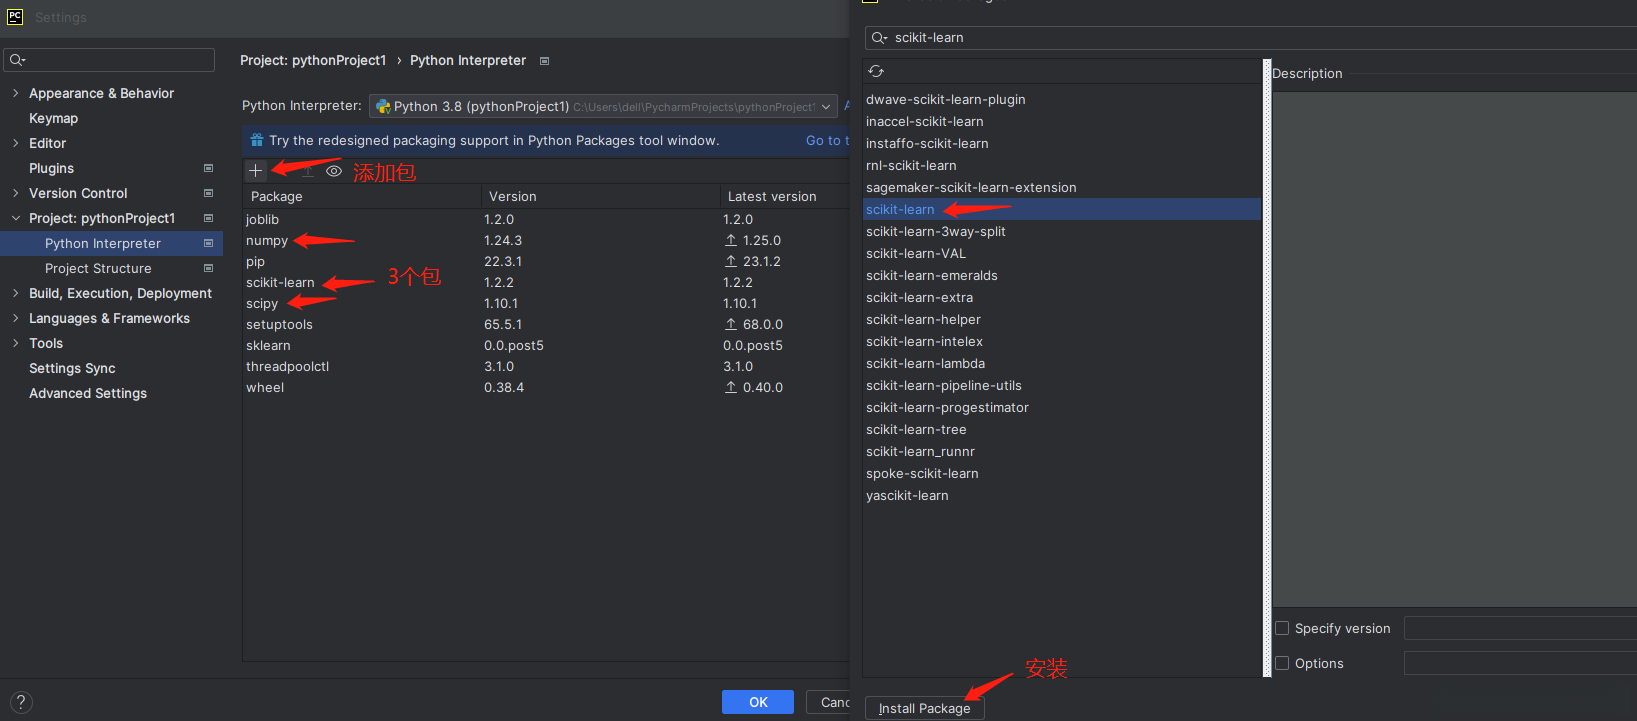Enable the Options checkbox
The image size is (1637, 721).
1282,663
